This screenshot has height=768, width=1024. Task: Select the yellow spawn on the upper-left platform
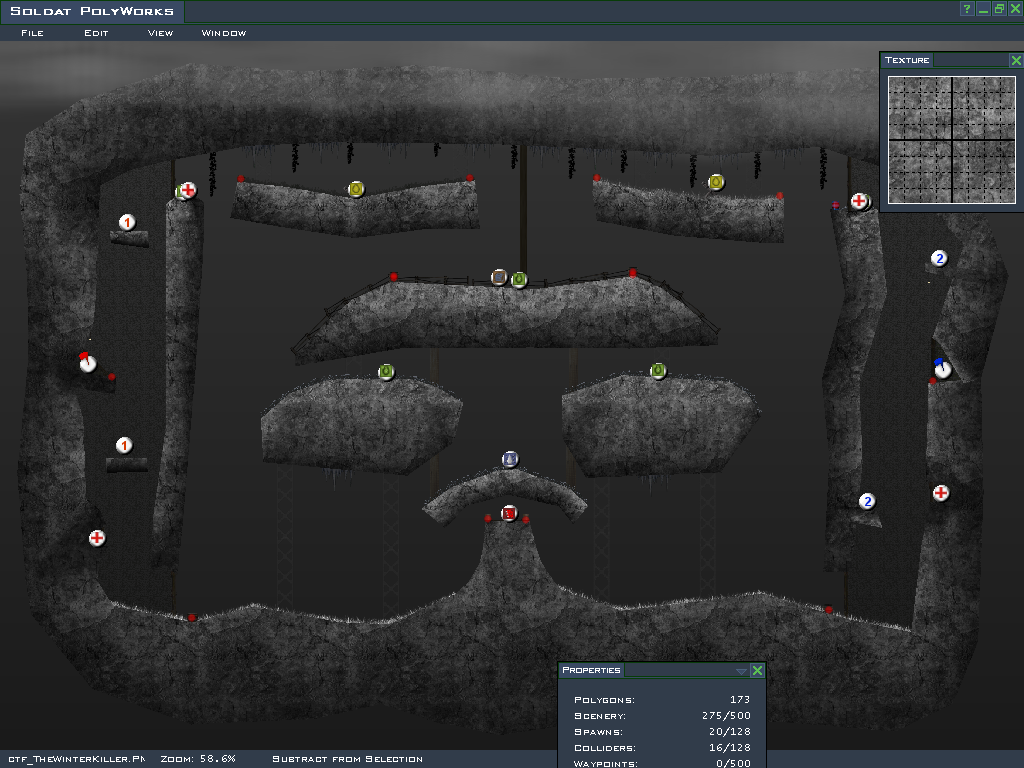[355, 189]
